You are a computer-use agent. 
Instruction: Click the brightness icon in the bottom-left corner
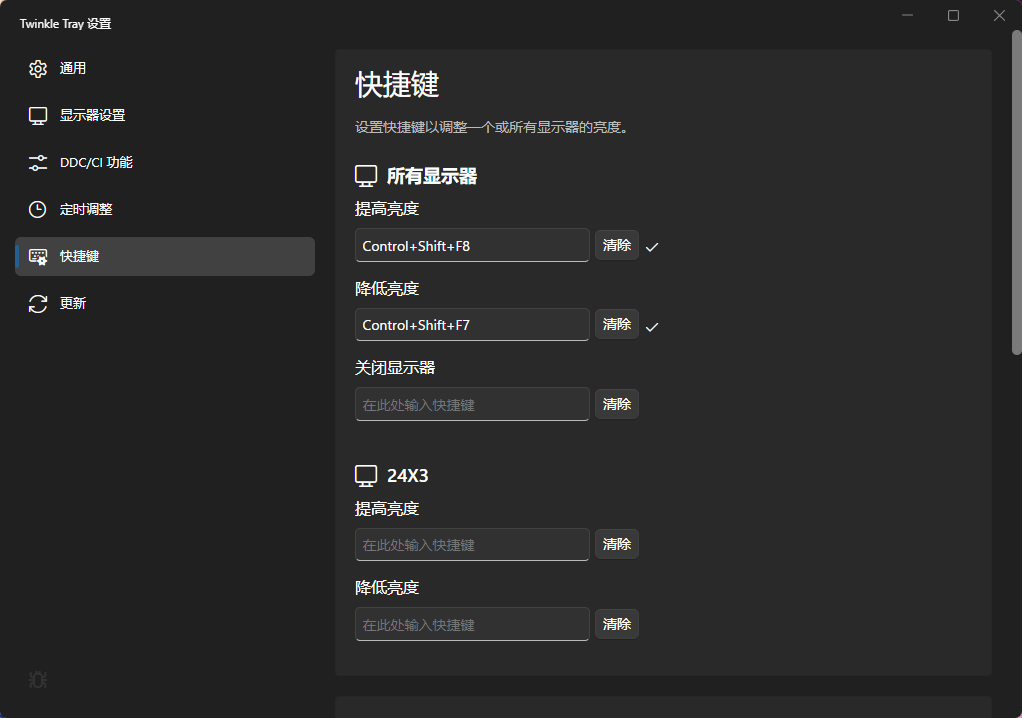tap(38, 680)
